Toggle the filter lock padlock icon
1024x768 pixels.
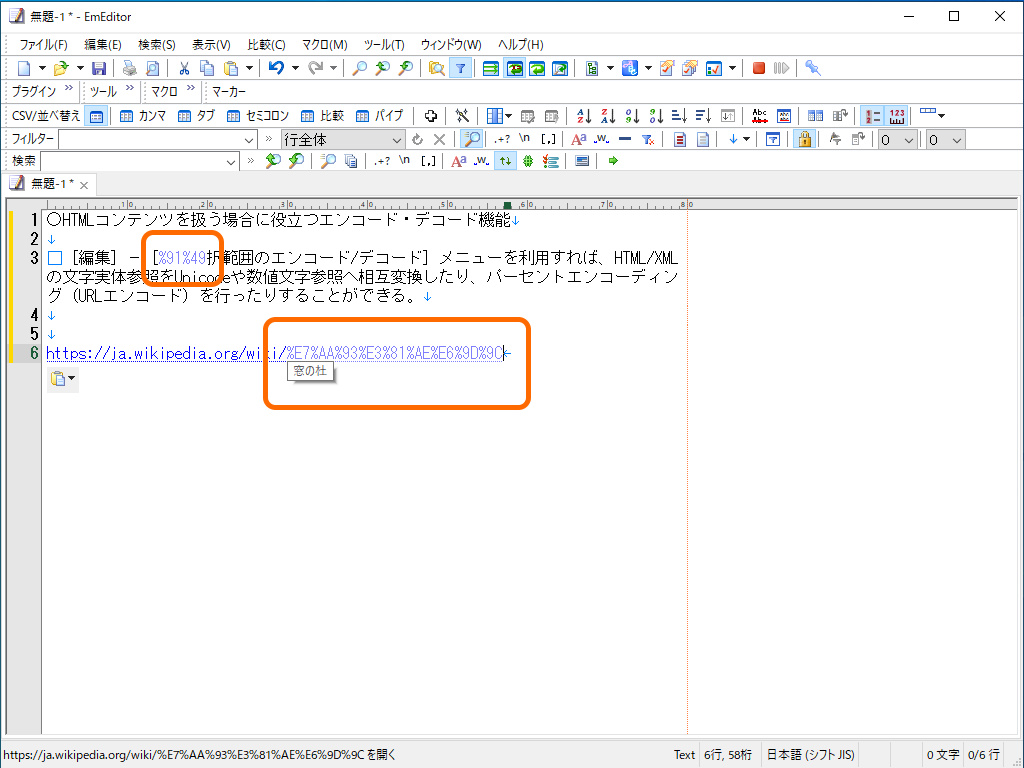click(x=805, y=139)
